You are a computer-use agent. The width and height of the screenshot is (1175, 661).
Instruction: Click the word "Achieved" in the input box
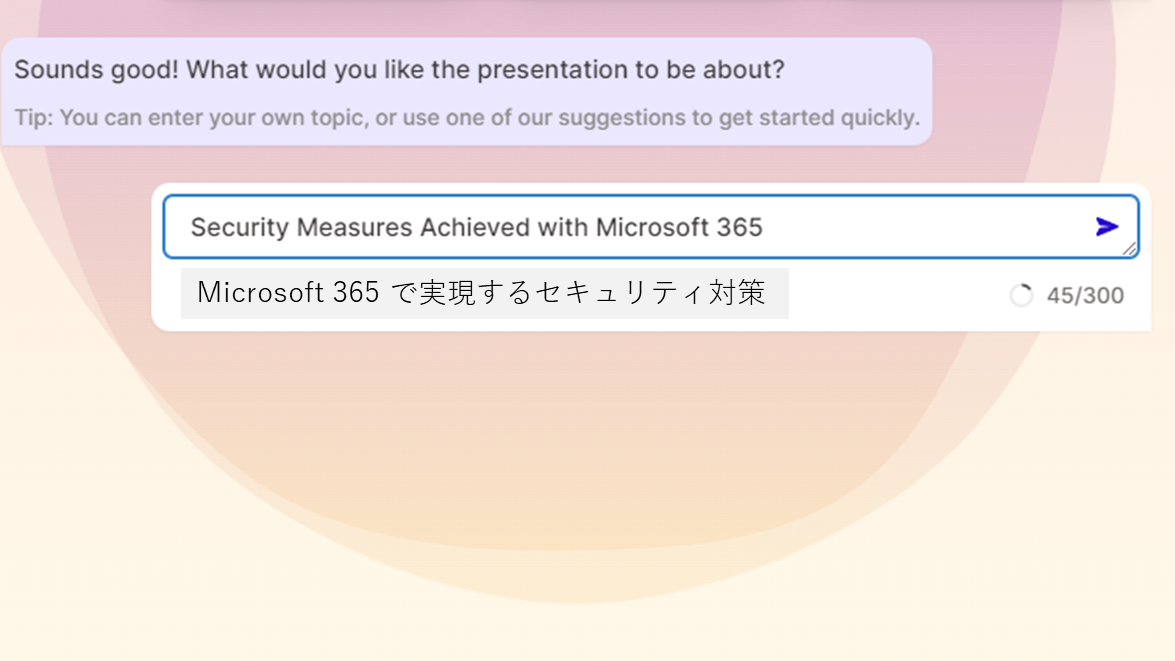coord(475,227)
